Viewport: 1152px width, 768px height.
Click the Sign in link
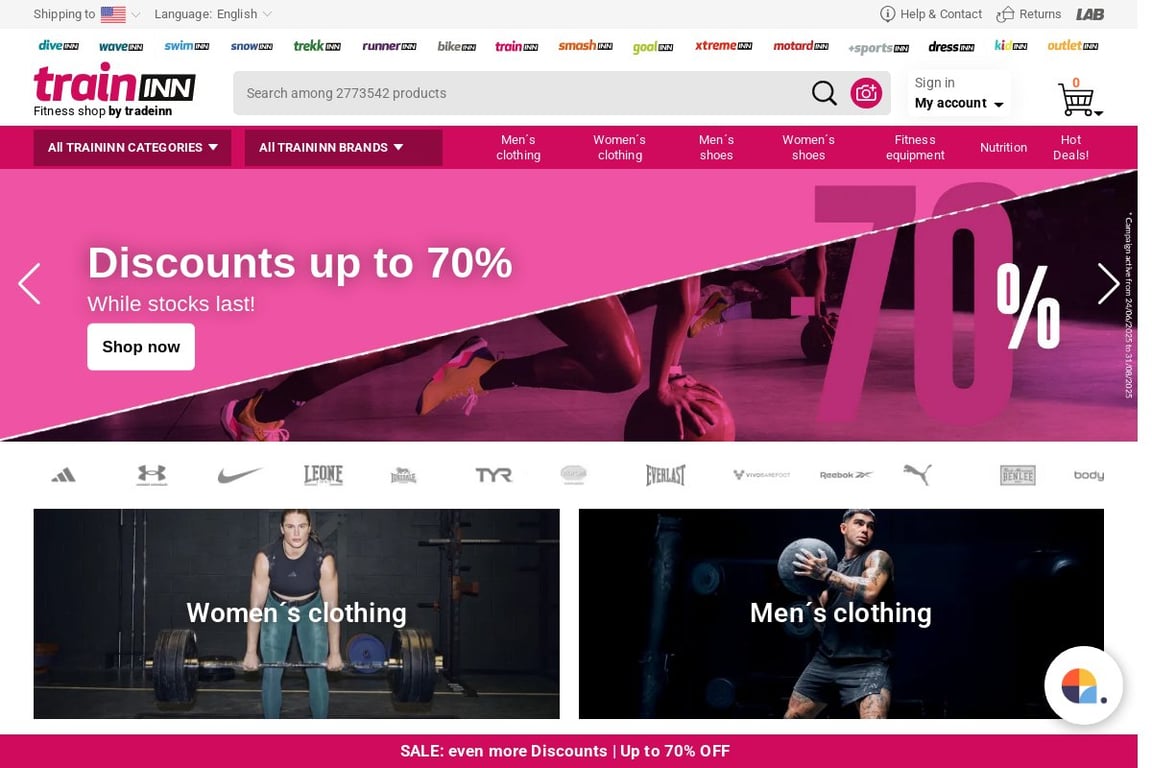(935, 83)
